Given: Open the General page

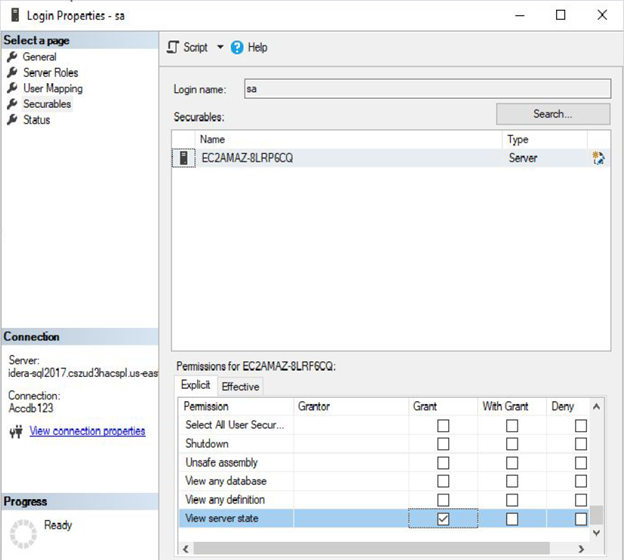Looking at the screenshot, I should pos(39,57).
